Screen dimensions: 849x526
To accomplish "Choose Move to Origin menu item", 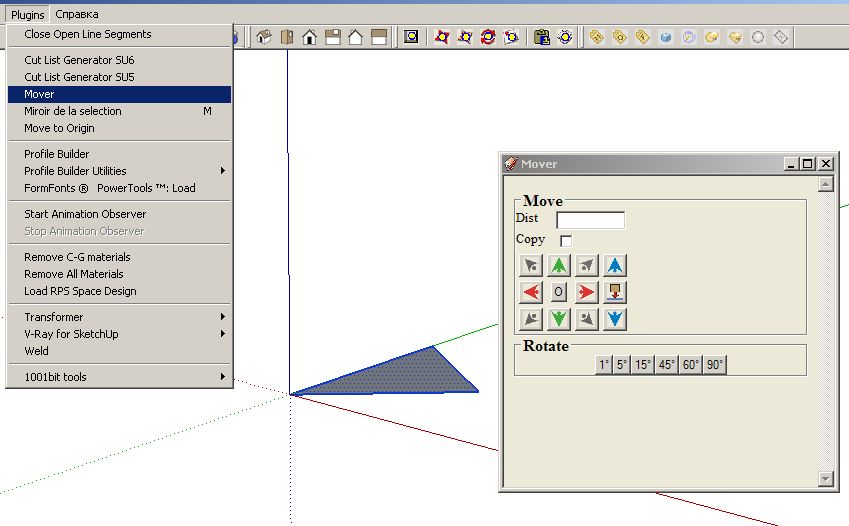I will [x=59, y=128].
